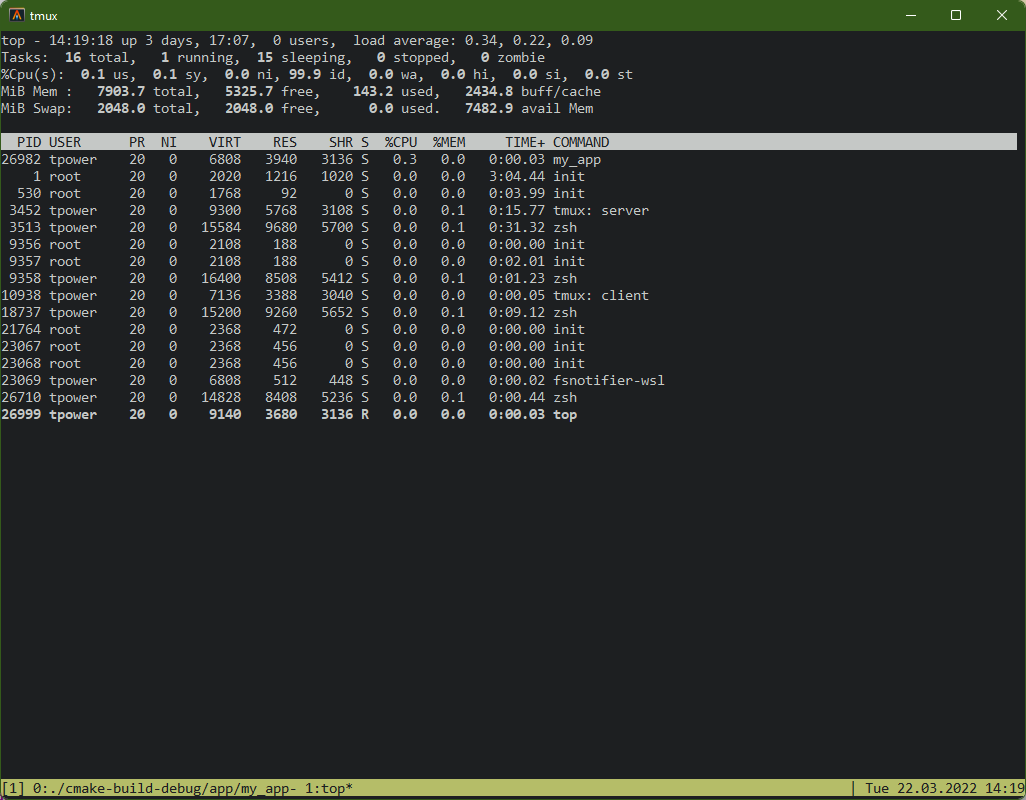This screenshot has height=800, width=1026.
Task: Sort processes by the %CPU column header
Action: (400, 141)
